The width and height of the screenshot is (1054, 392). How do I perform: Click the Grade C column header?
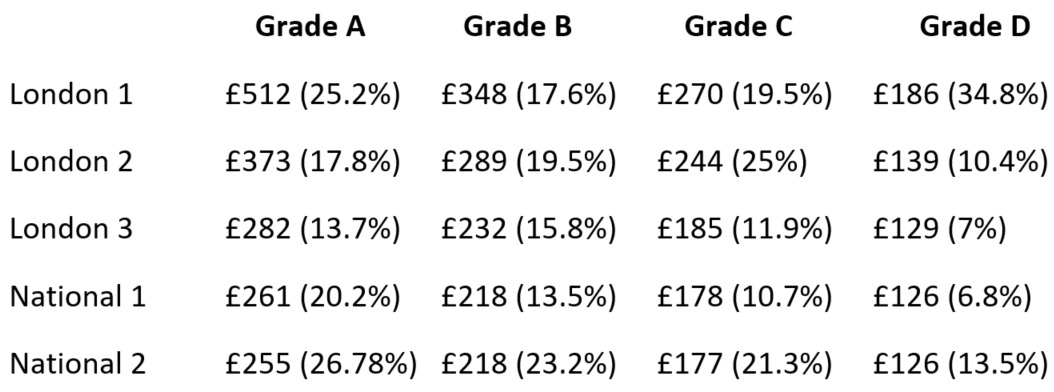pyautogui.click(x=739, y=26)
